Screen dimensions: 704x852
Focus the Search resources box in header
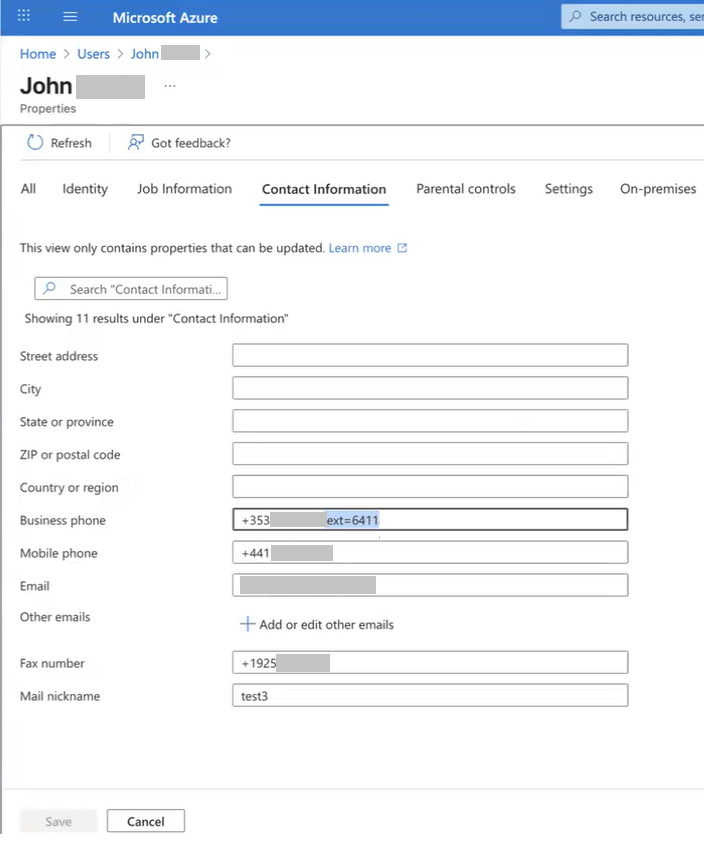[x=633, y=17]
